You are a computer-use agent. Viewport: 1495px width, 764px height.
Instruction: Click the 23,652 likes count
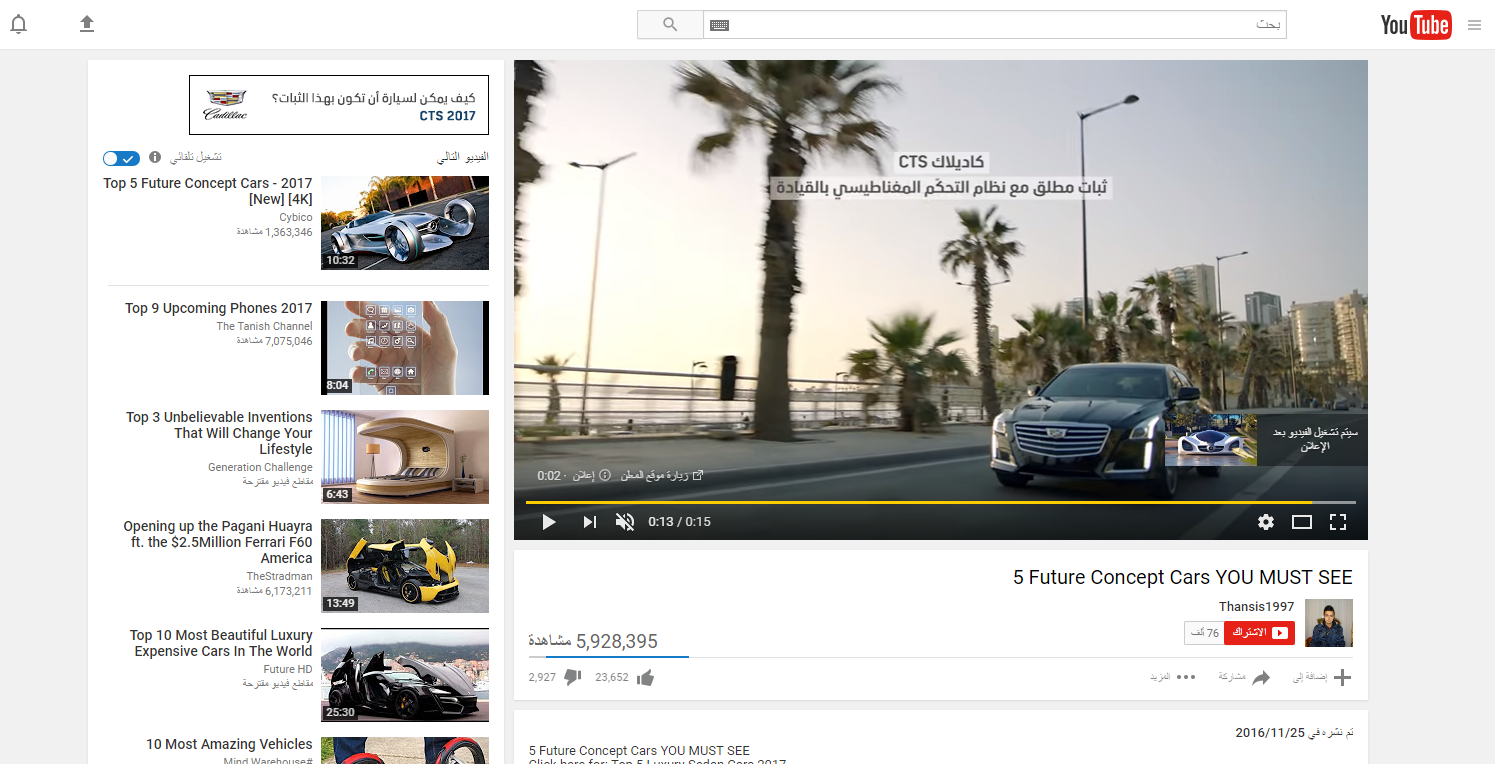(612, 678)
